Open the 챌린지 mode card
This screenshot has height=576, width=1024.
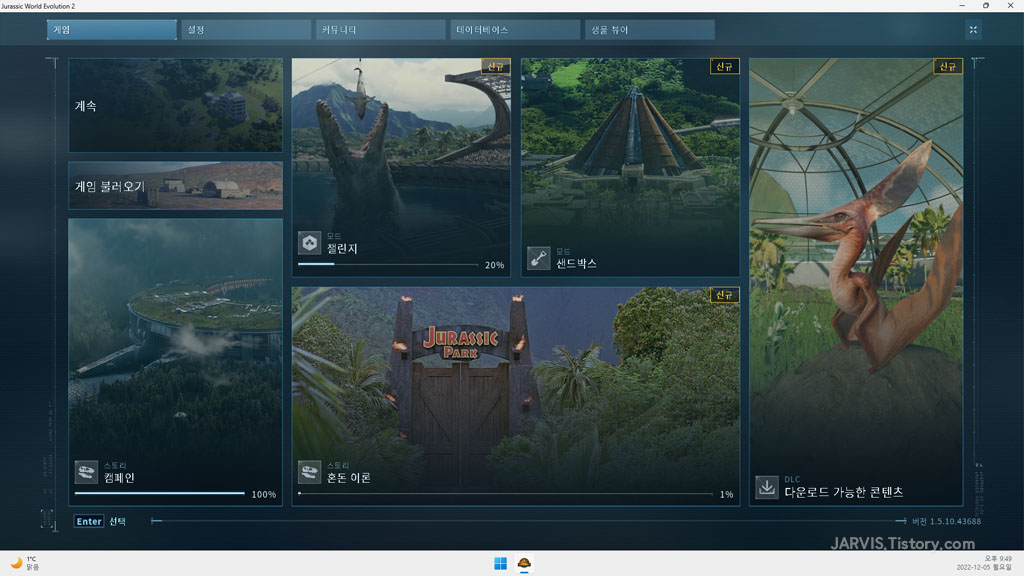(x=401, y=167)
